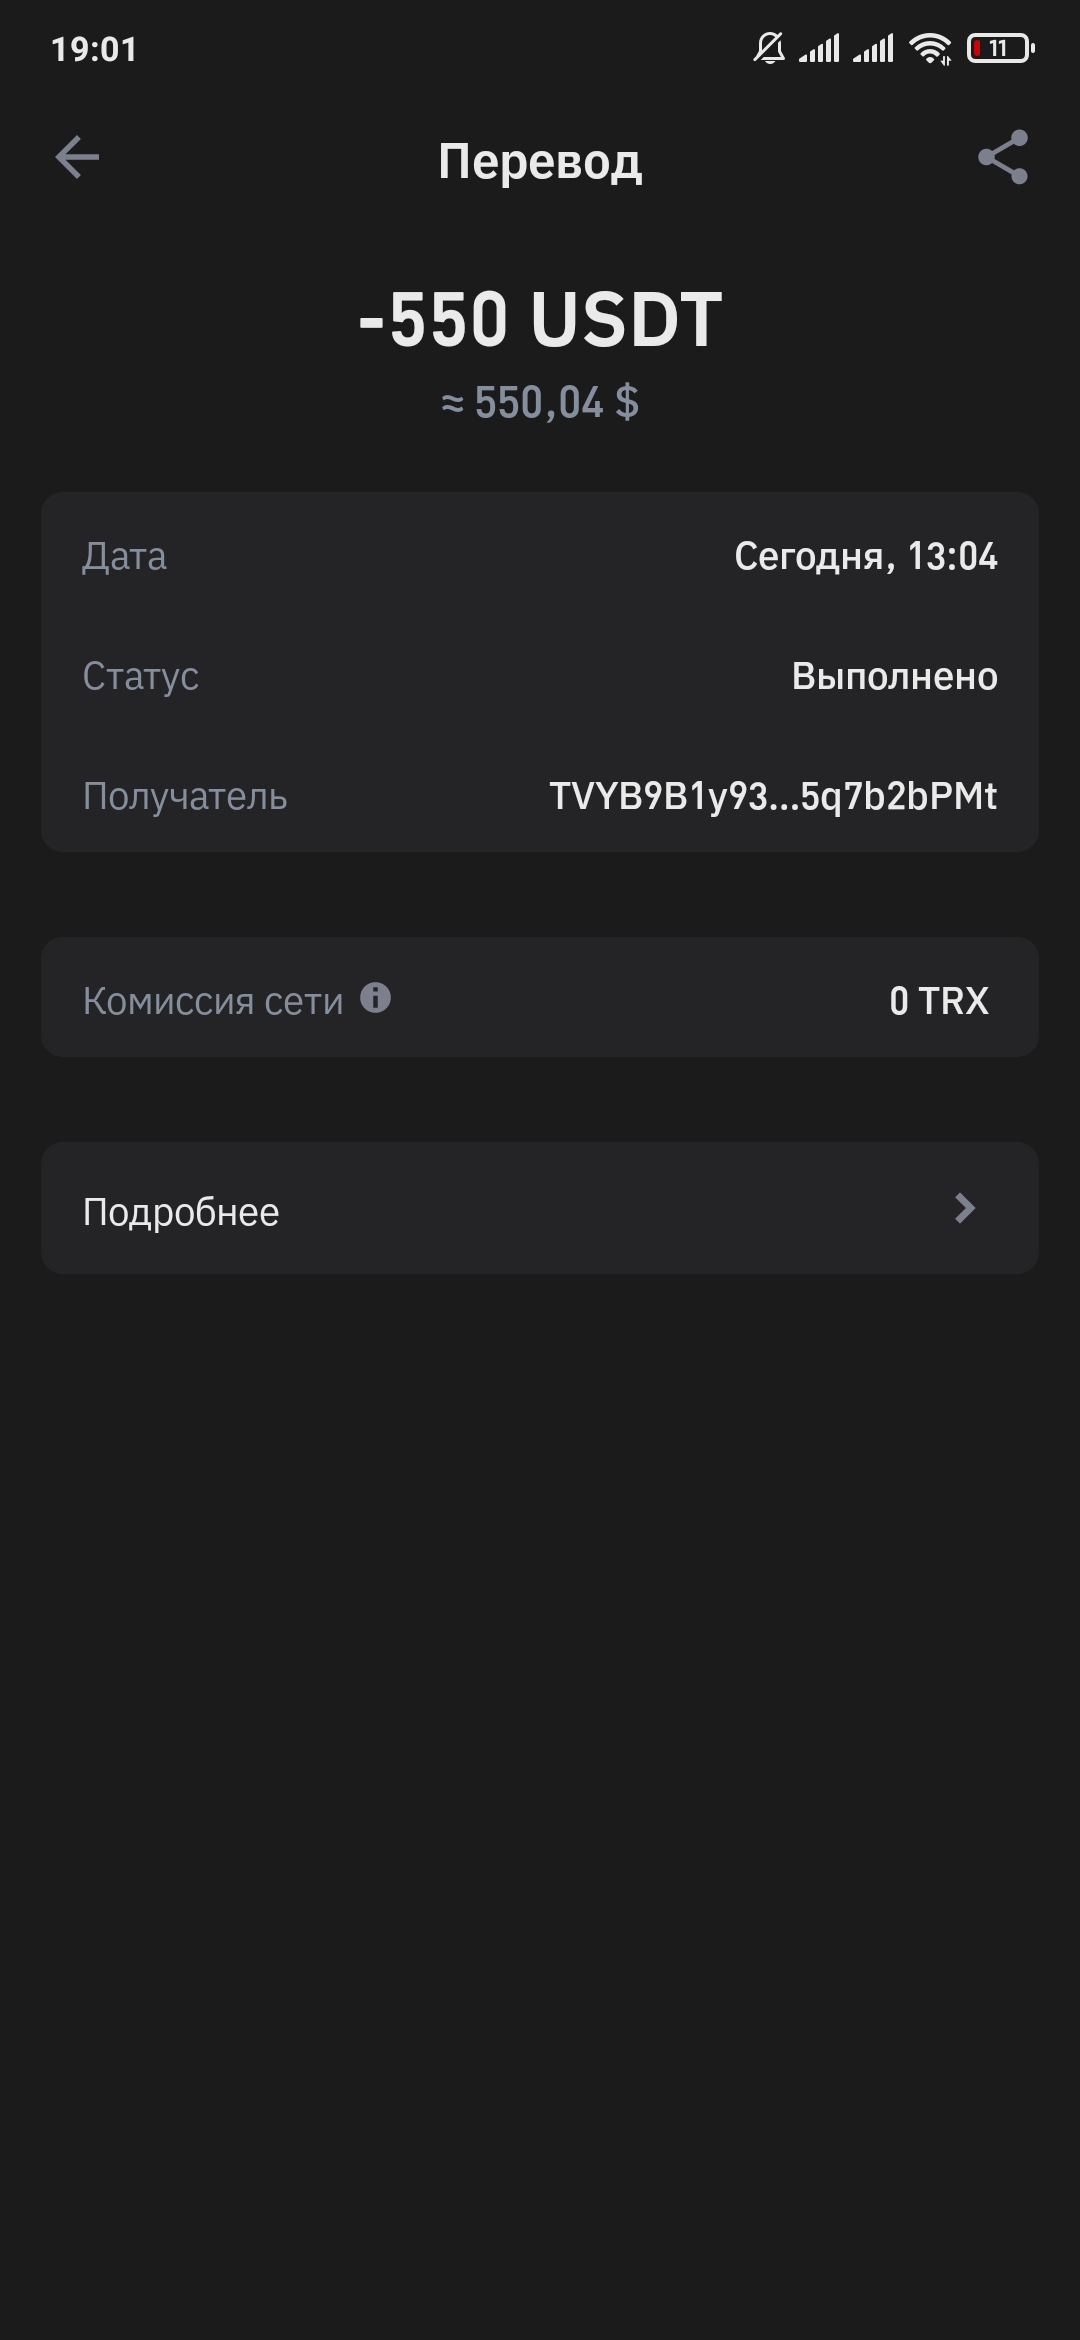Viewport: 1080px width, 2340px height.
Task: Tap the ≈ 550,04 $ equivalent value
Action: [x=540, y=403]
